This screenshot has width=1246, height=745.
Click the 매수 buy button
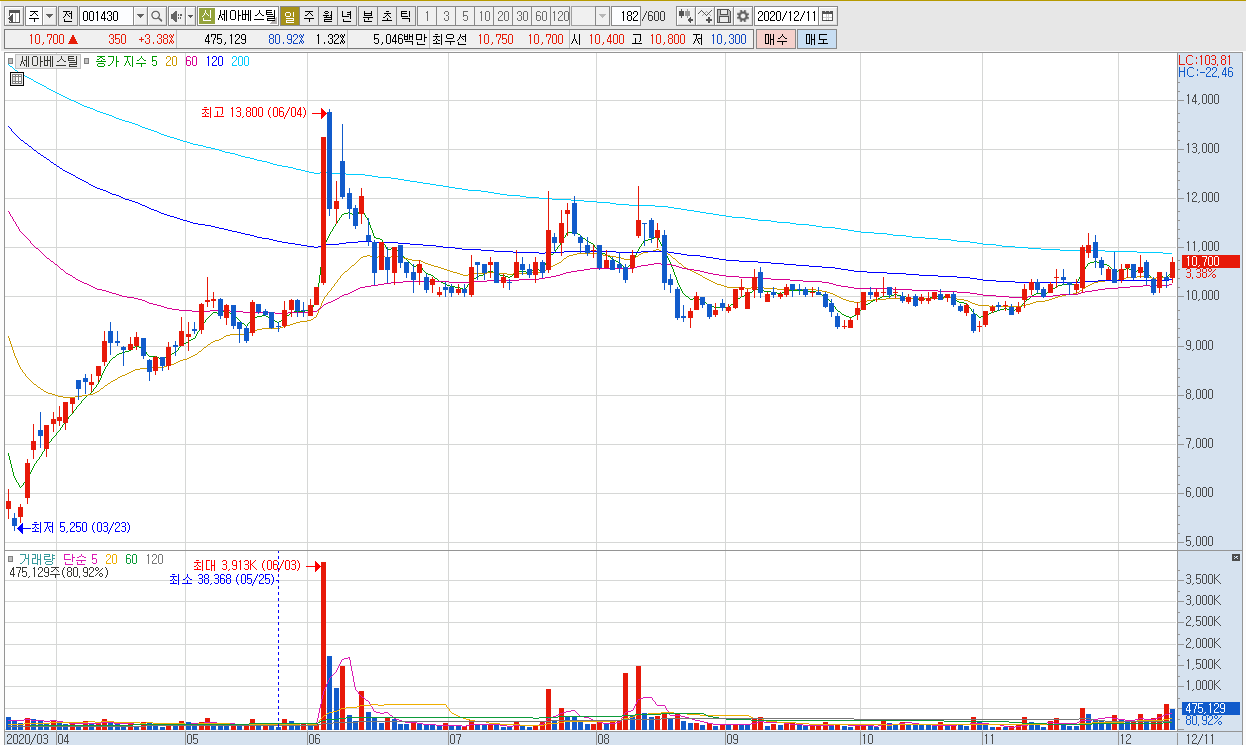[776, 39]
